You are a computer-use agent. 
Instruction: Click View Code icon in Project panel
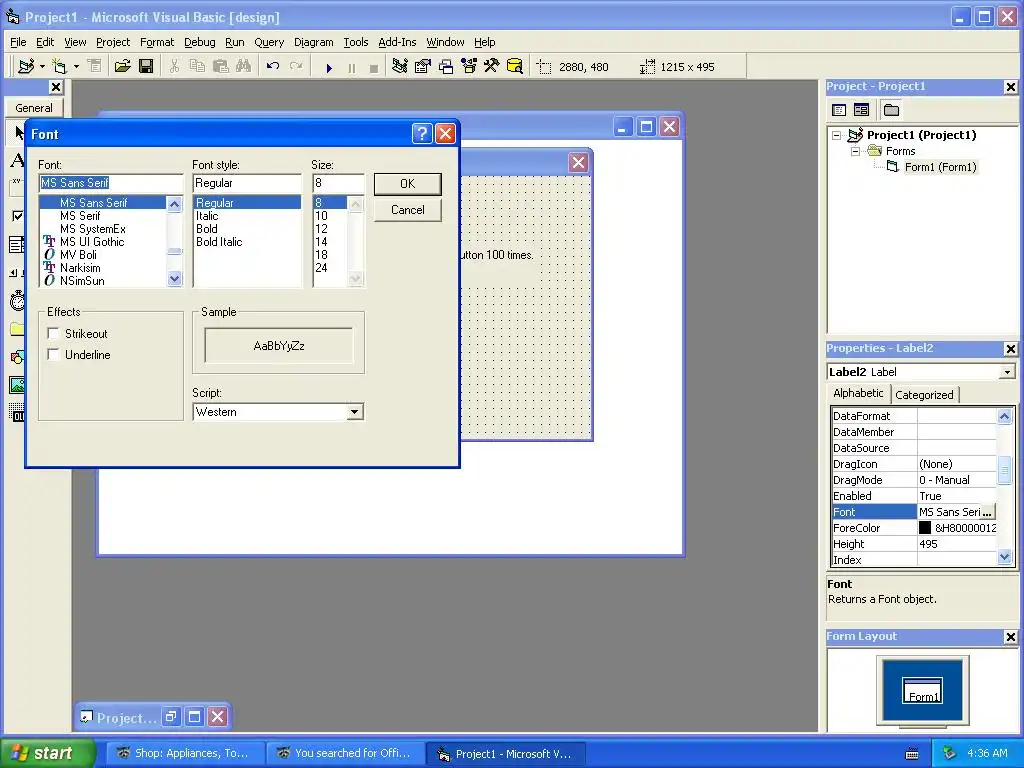point(839,110)
